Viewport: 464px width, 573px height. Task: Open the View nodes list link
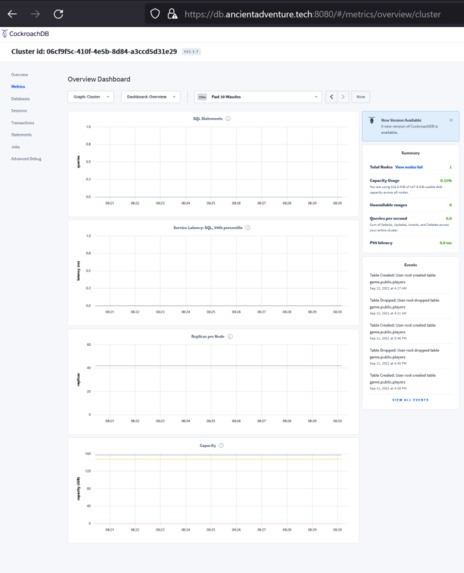[x=409, y=167]
